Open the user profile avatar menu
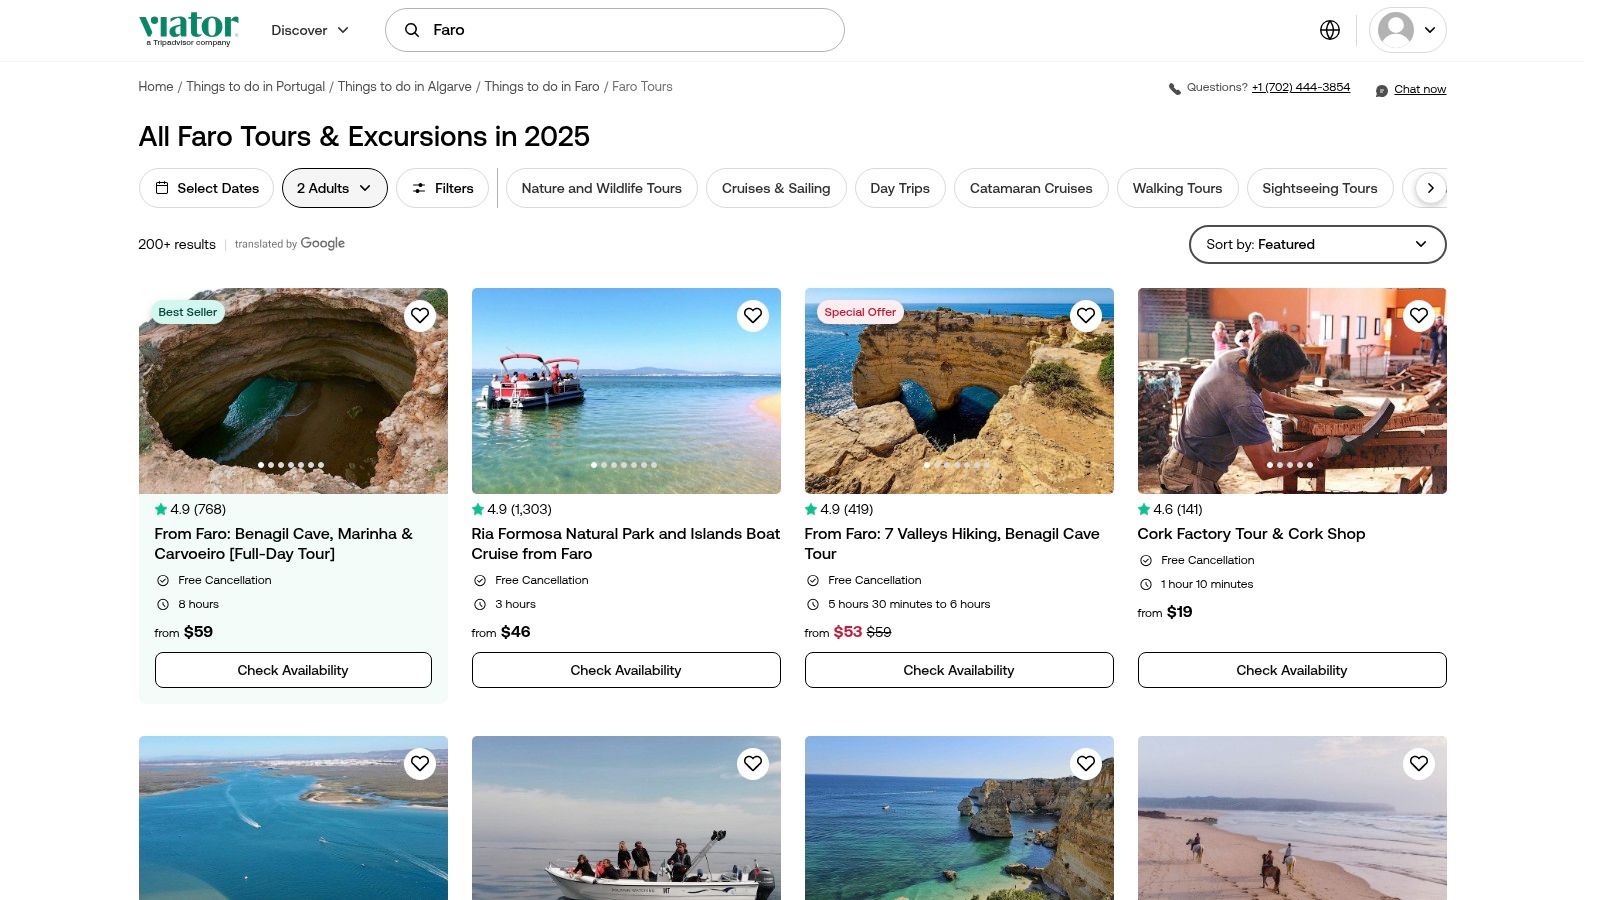Viewport: 1600px width, 900px height. pos(1407,30)
